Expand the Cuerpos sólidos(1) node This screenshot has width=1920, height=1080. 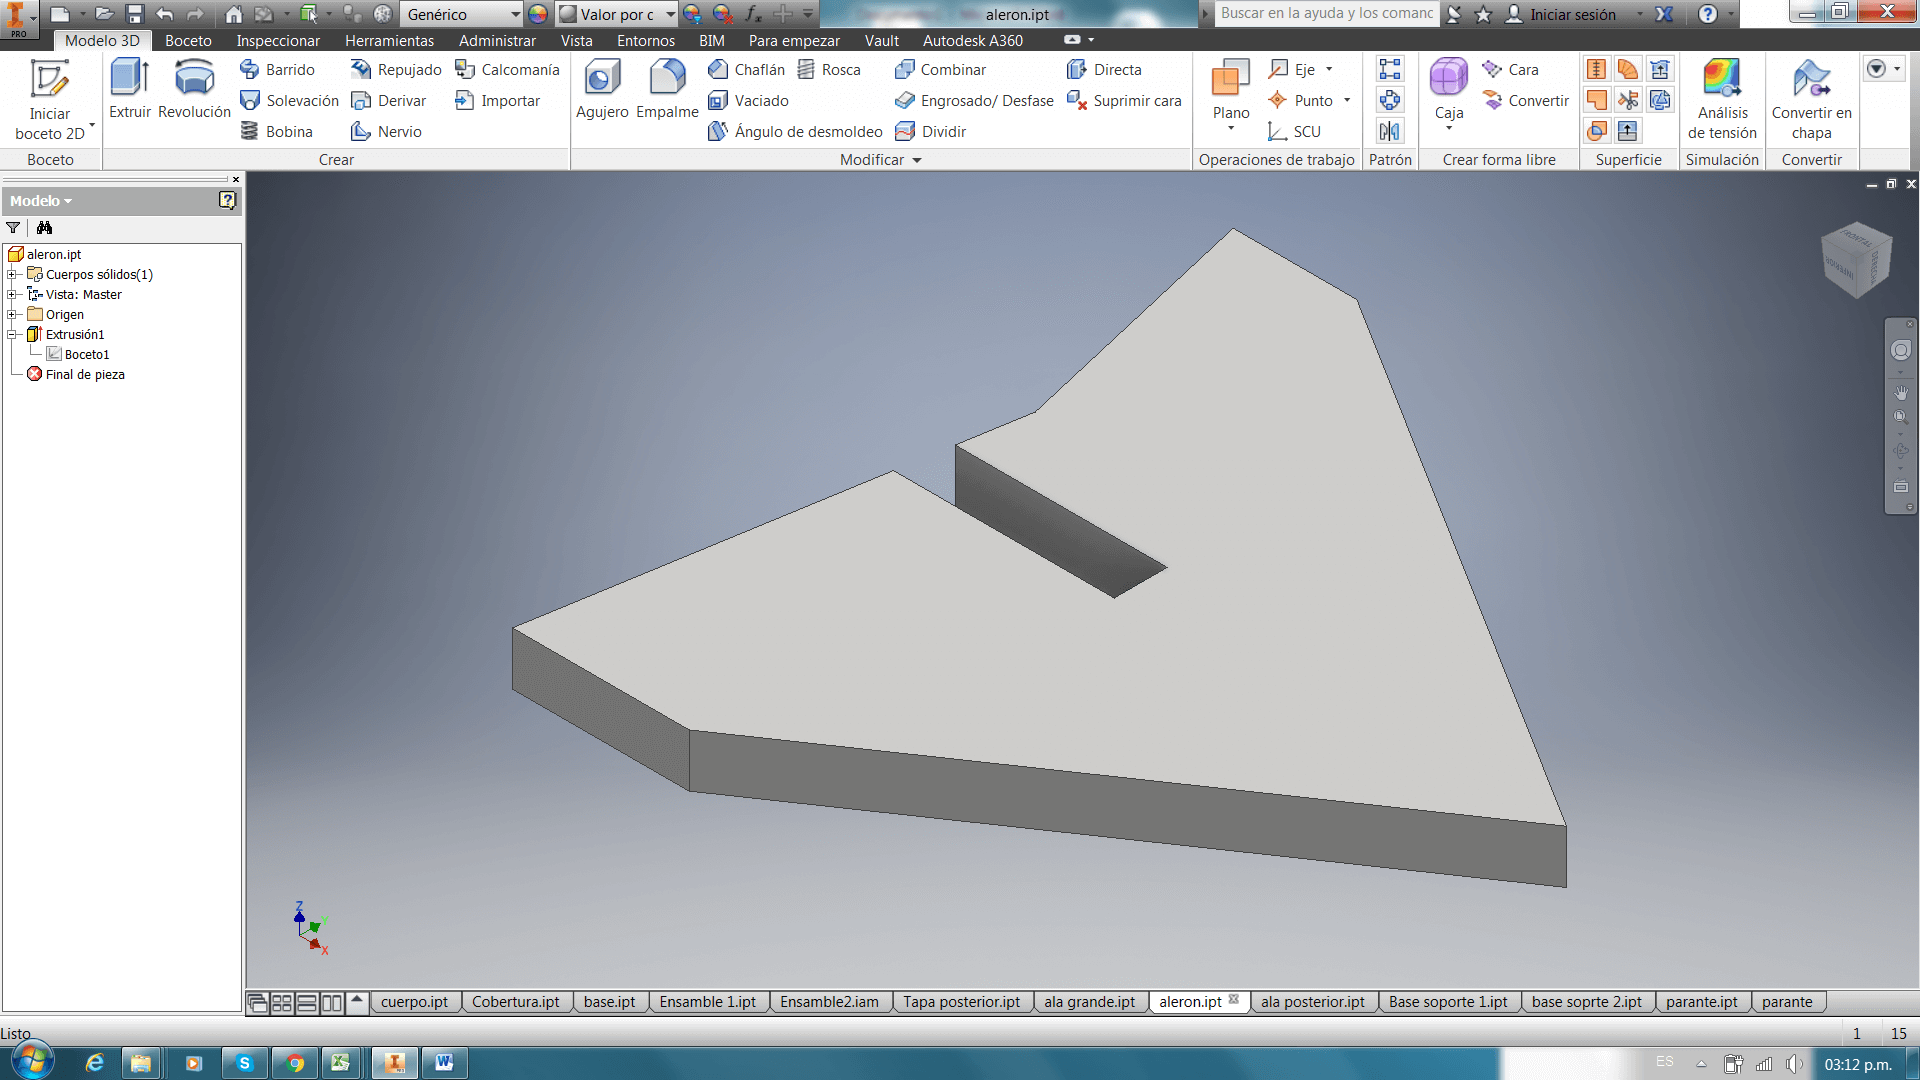point(12,274)
